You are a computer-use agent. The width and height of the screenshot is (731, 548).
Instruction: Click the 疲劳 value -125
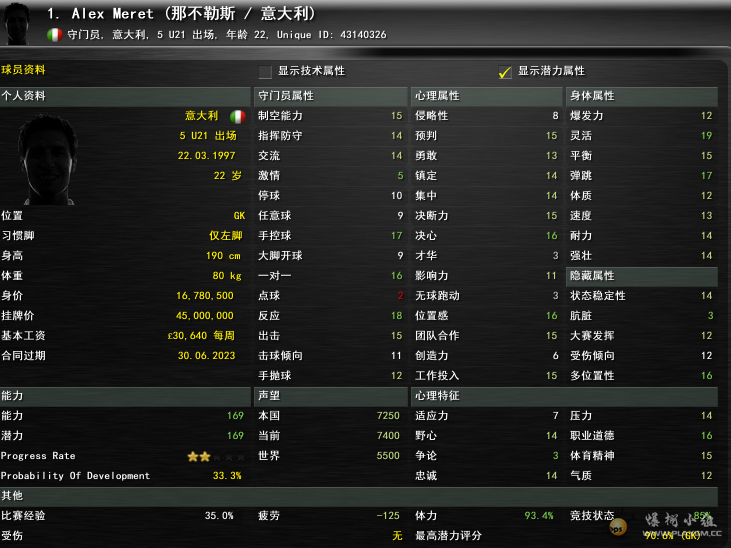pos(388,516)
